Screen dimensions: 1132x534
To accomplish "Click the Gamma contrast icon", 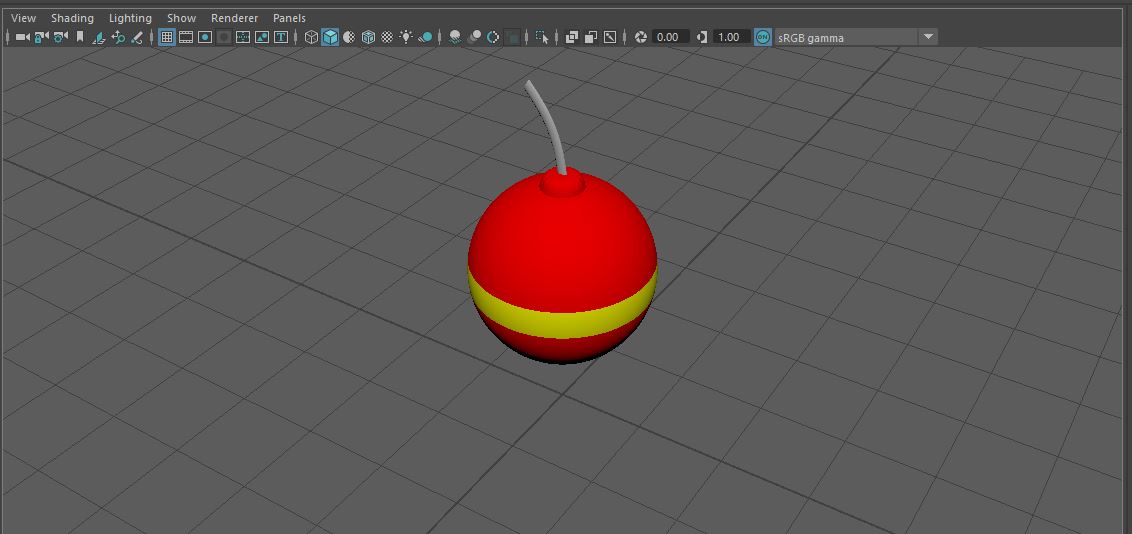I will point(702,37).
